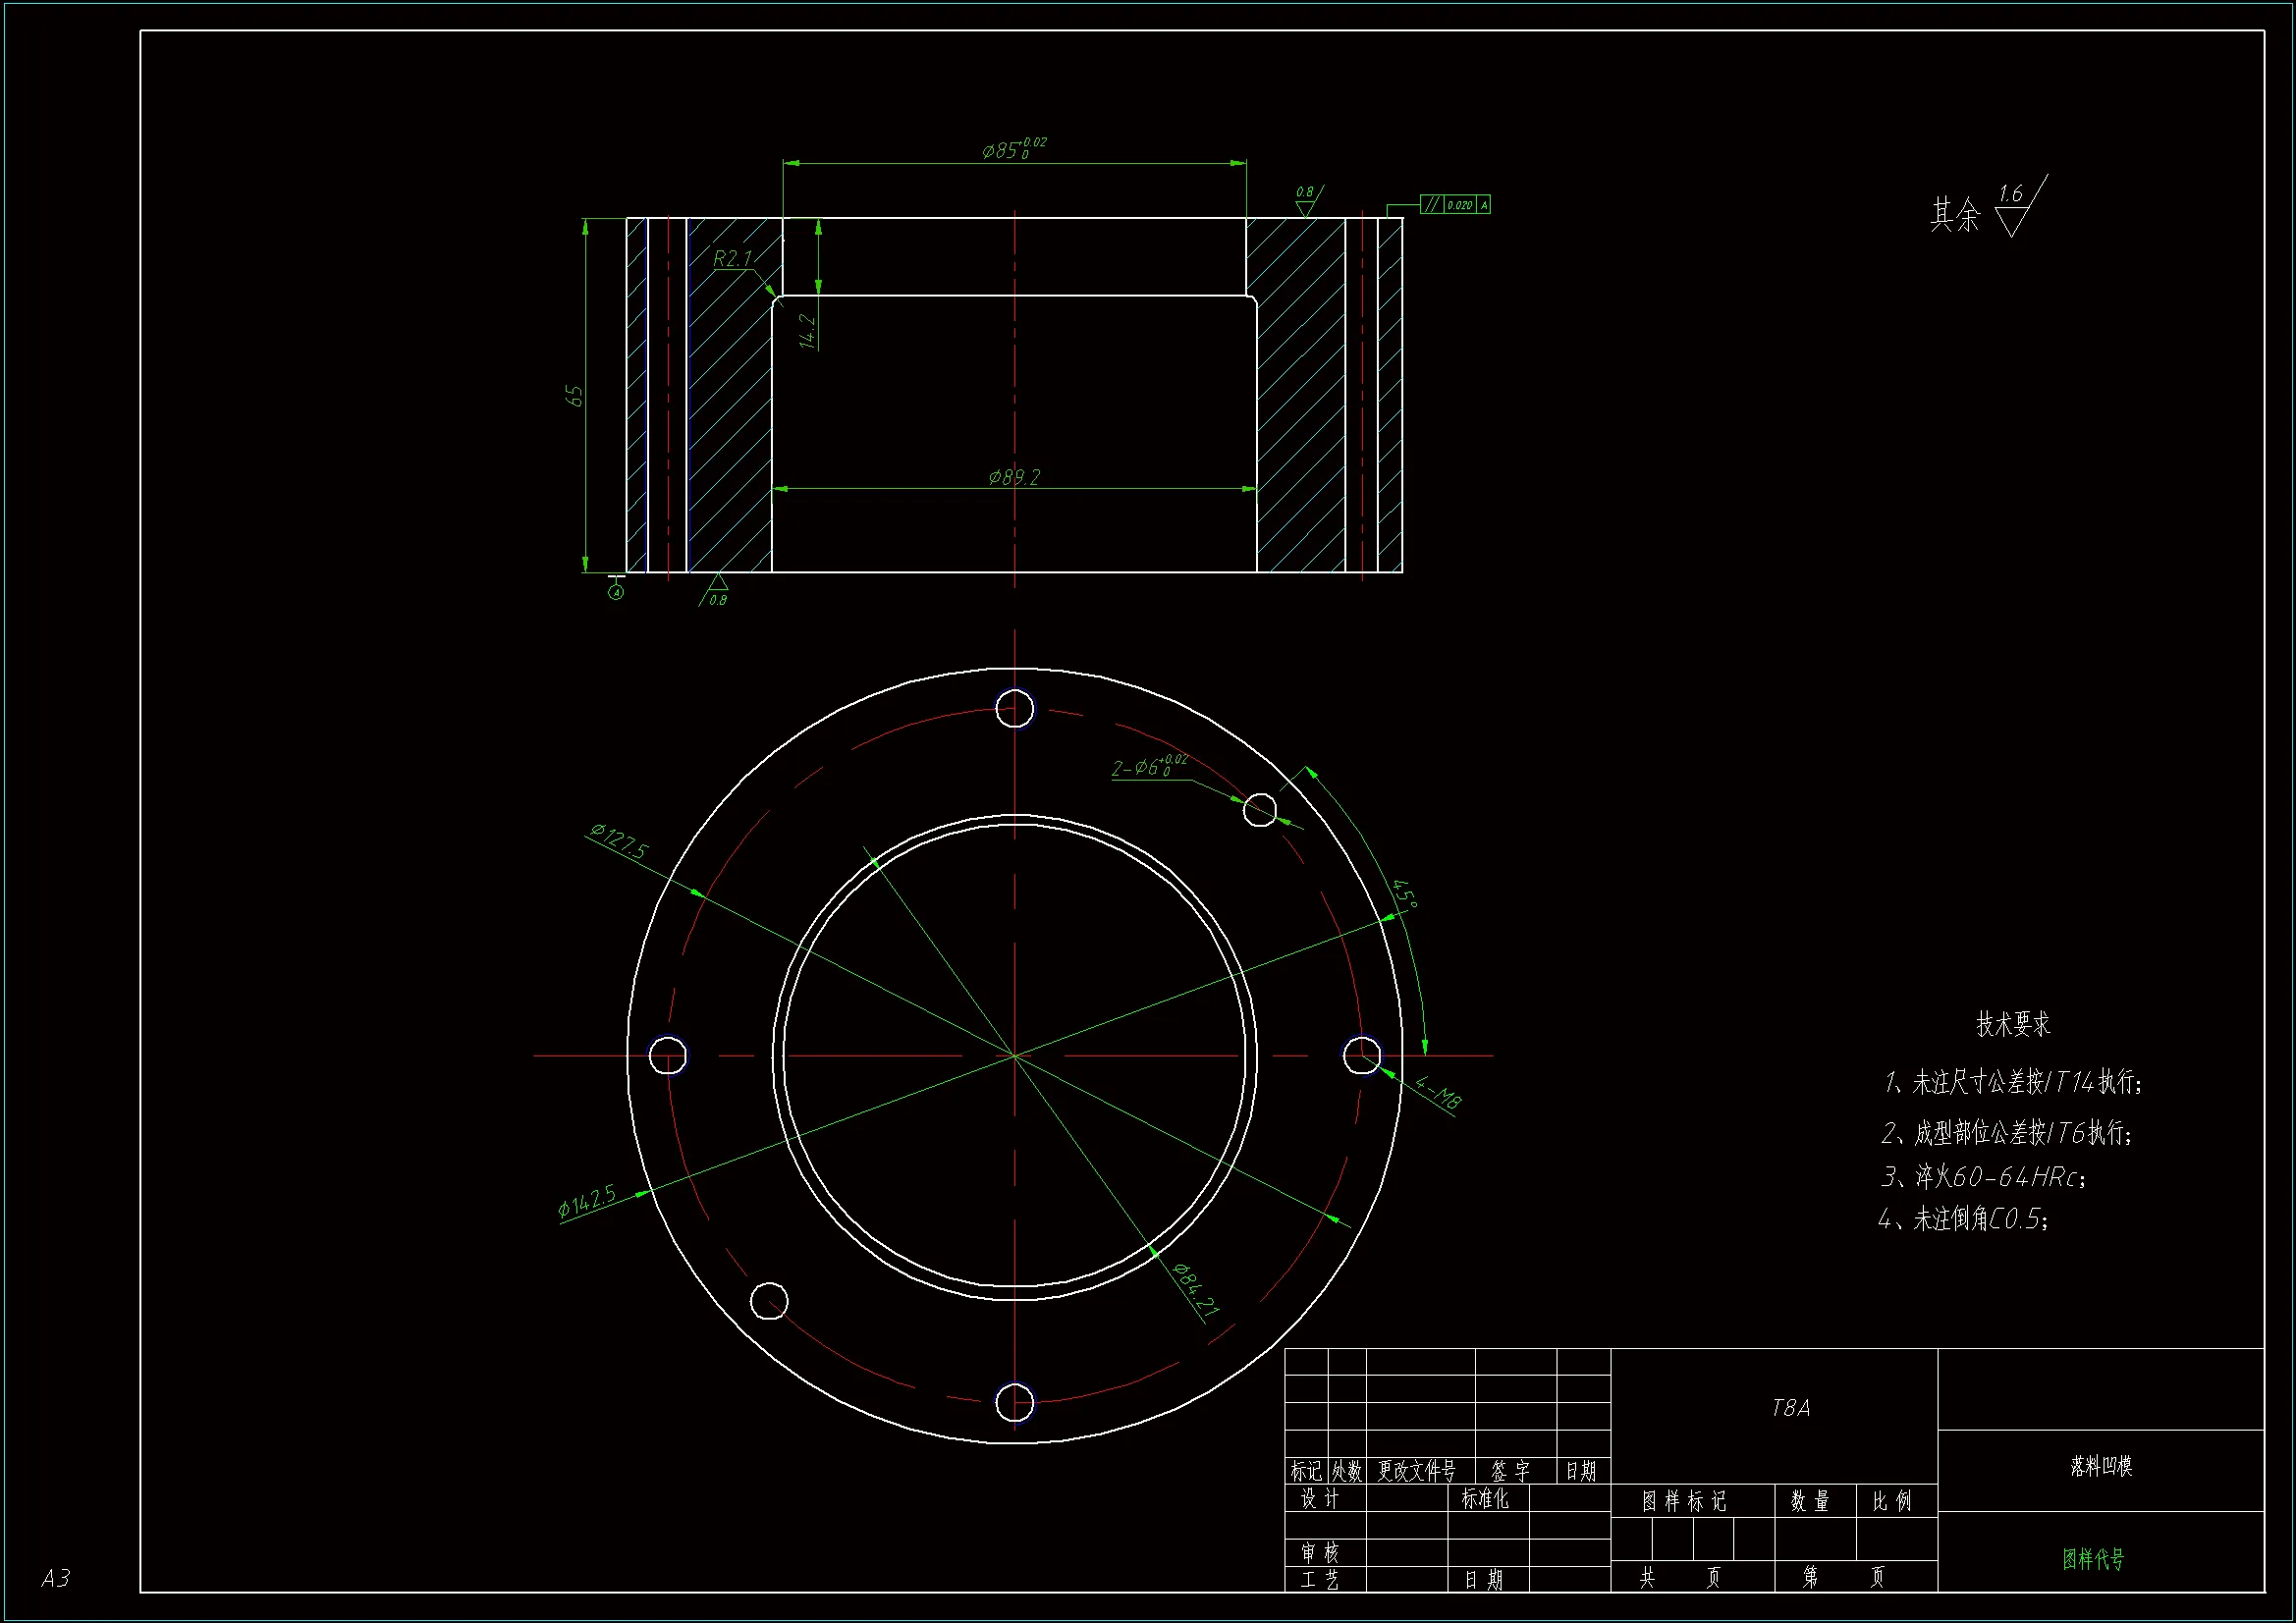
Task: Select the Ø127.5 dimension label
Action: point(619,842)
